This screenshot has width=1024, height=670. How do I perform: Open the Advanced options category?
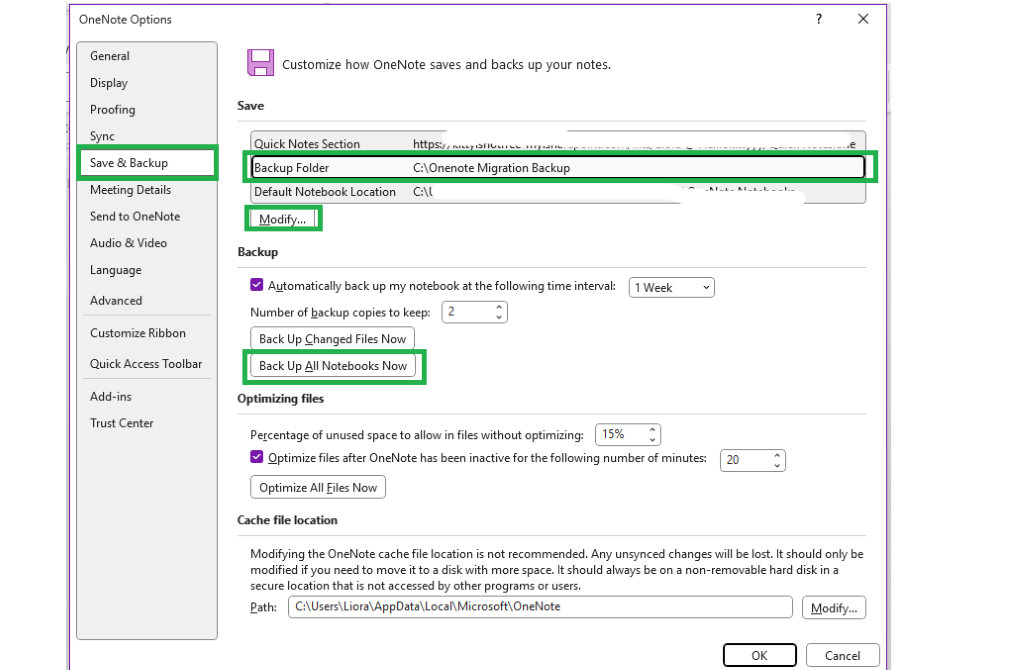(116, 300)
